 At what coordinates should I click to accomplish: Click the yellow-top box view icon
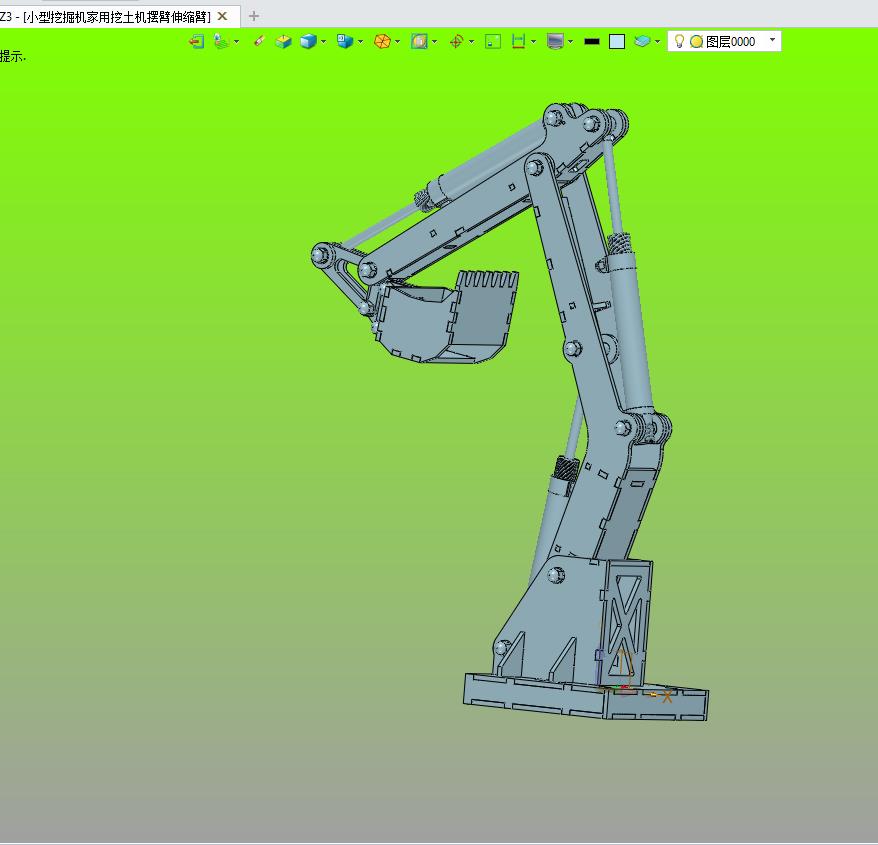pos(284,41)
